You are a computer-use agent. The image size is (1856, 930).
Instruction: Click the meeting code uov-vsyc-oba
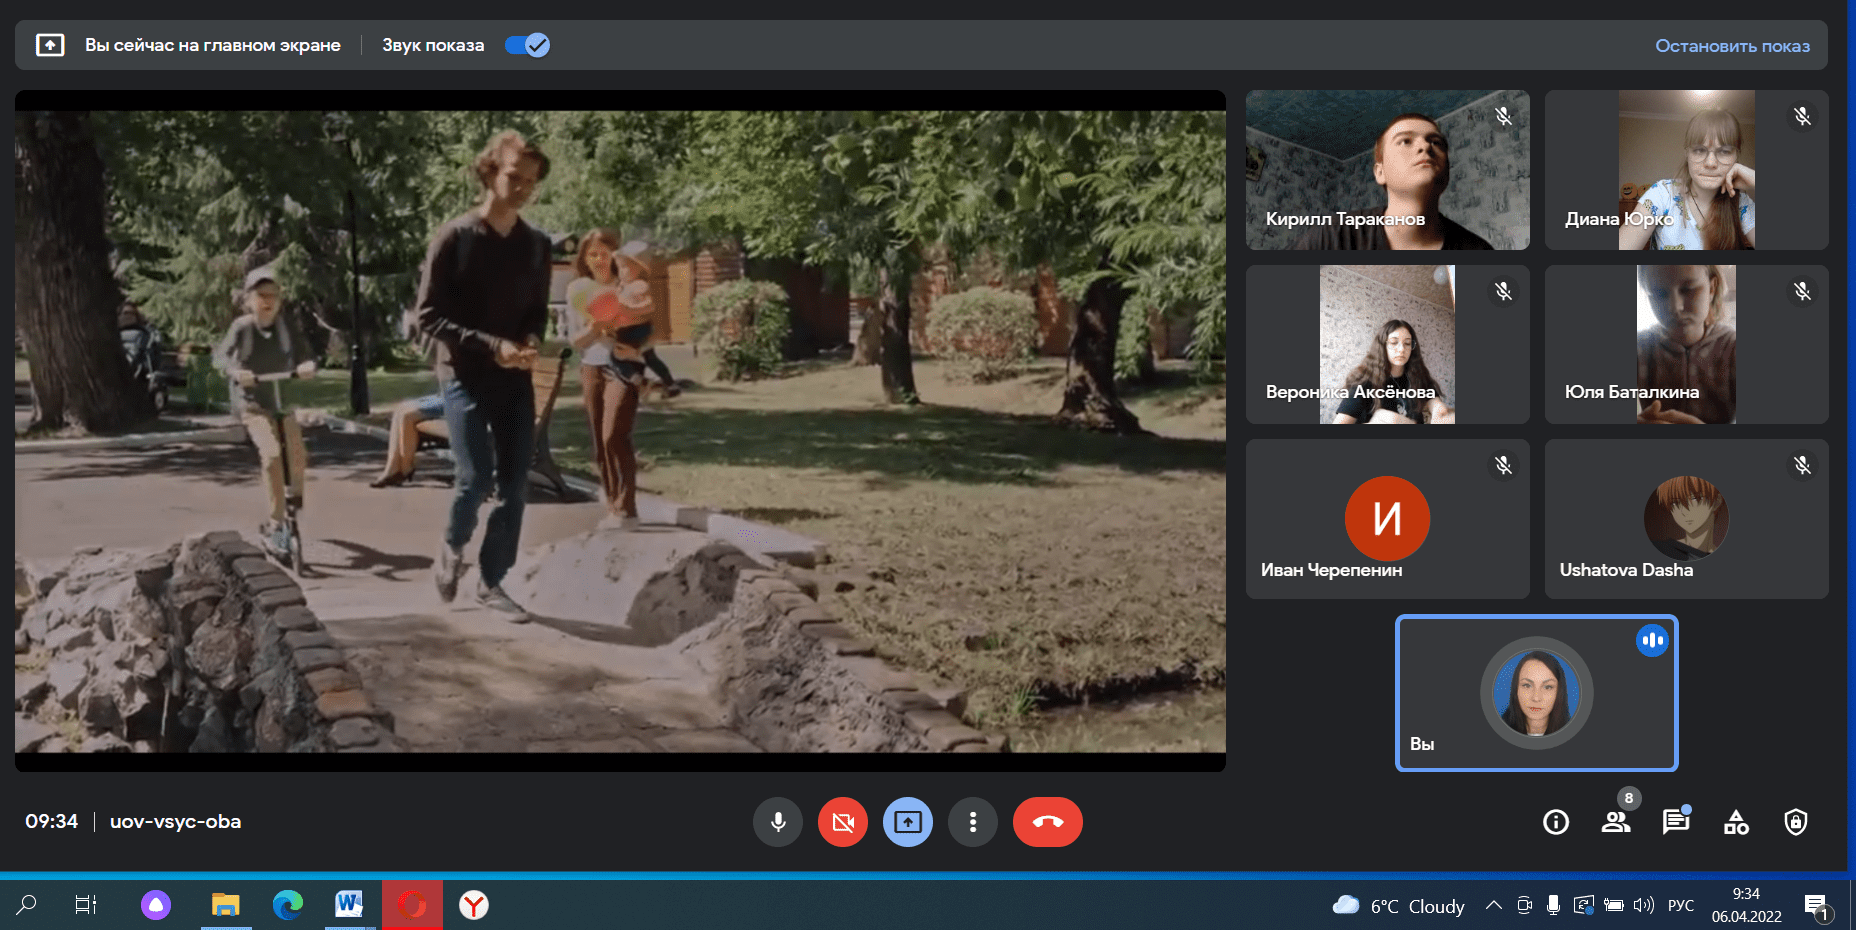pos(175,821)
